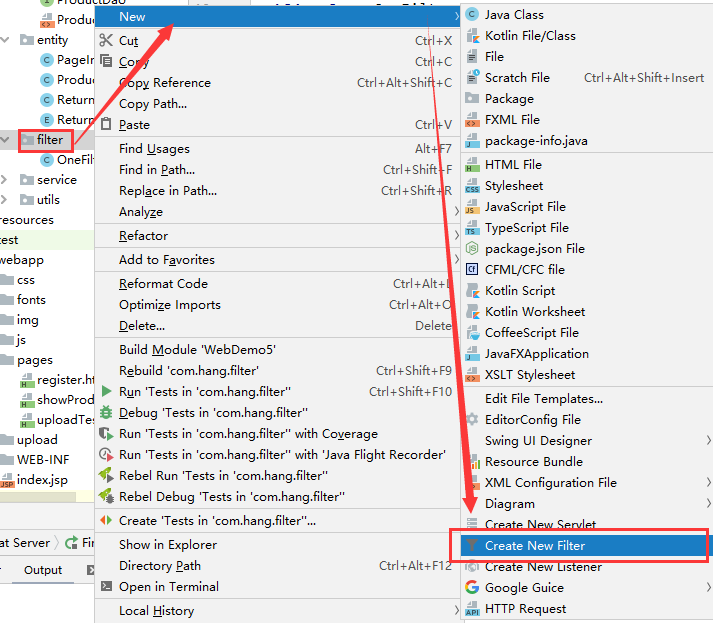This screenshot has width=713, height=623.
Task: Choose Replace in Path...
Action: click(x=278, y=191)
